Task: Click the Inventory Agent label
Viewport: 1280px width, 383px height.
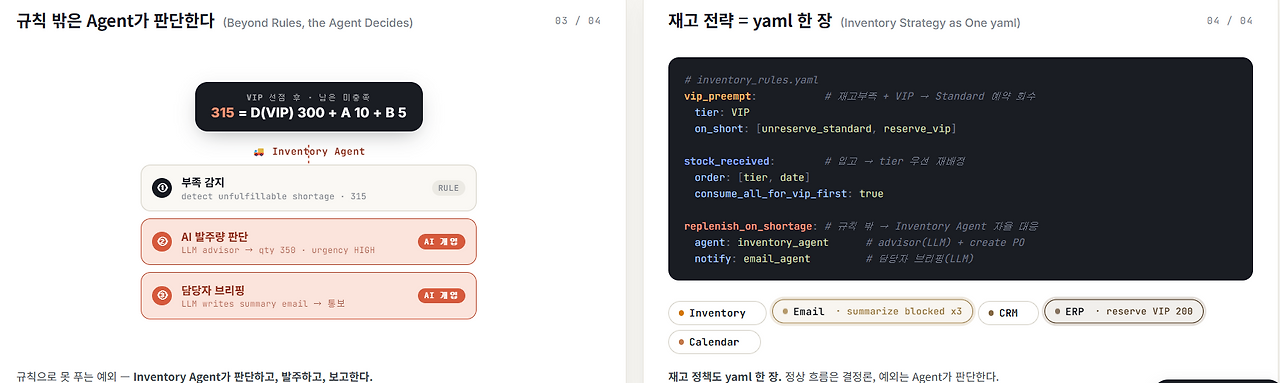Action: click(x=318, y=152)
